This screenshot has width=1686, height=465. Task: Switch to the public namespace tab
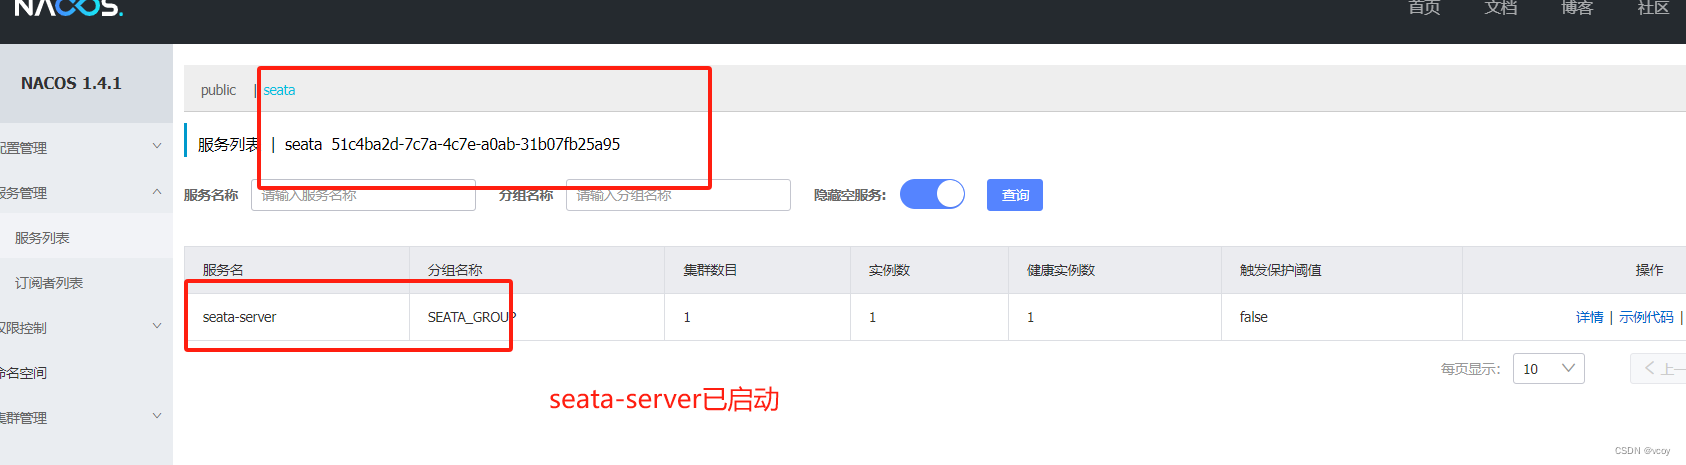(218, 90)
